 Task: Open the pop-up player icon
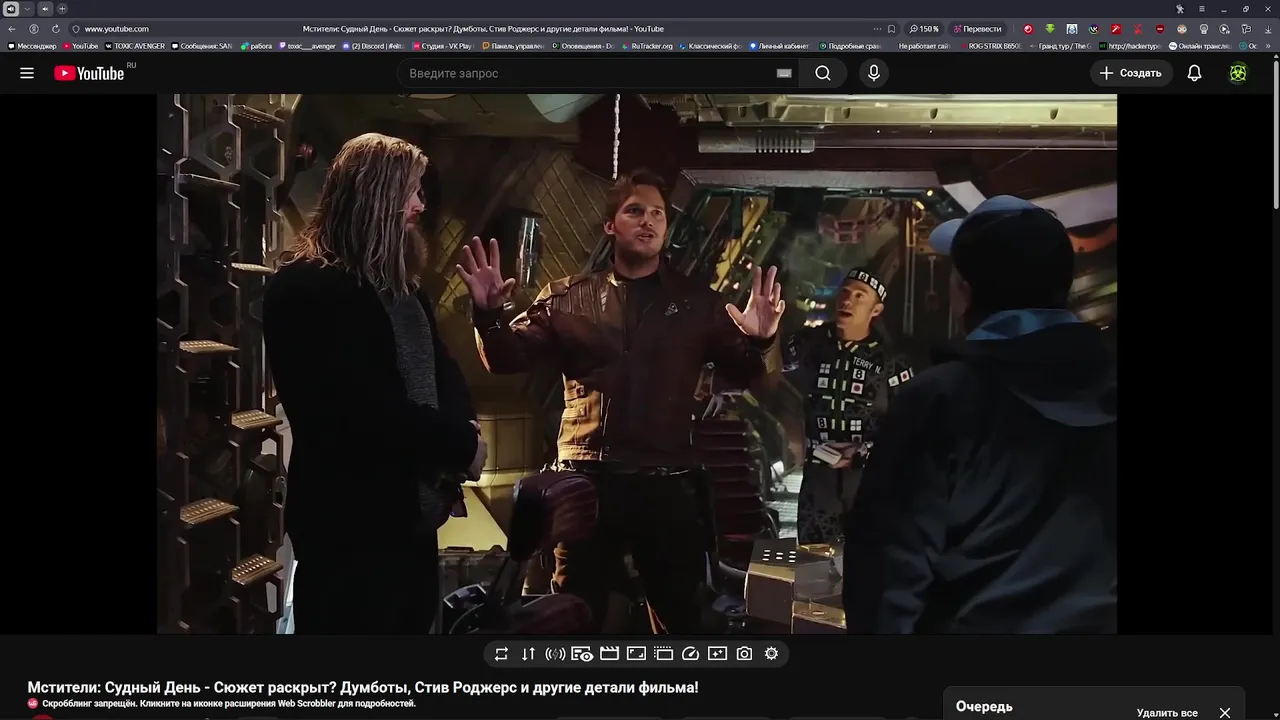click(x=663, y=654)
